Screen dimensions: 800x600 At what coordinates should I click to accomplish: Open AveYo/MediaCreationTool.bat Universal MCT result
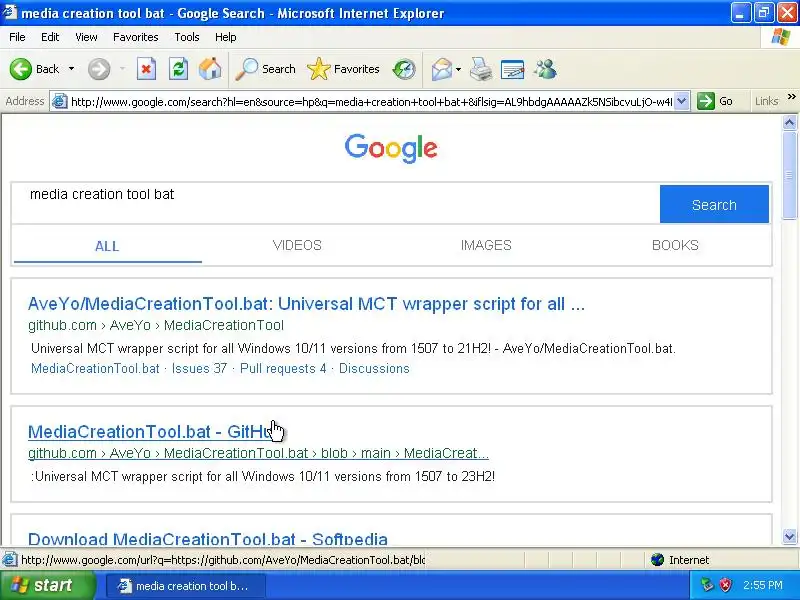click(306, 304)
